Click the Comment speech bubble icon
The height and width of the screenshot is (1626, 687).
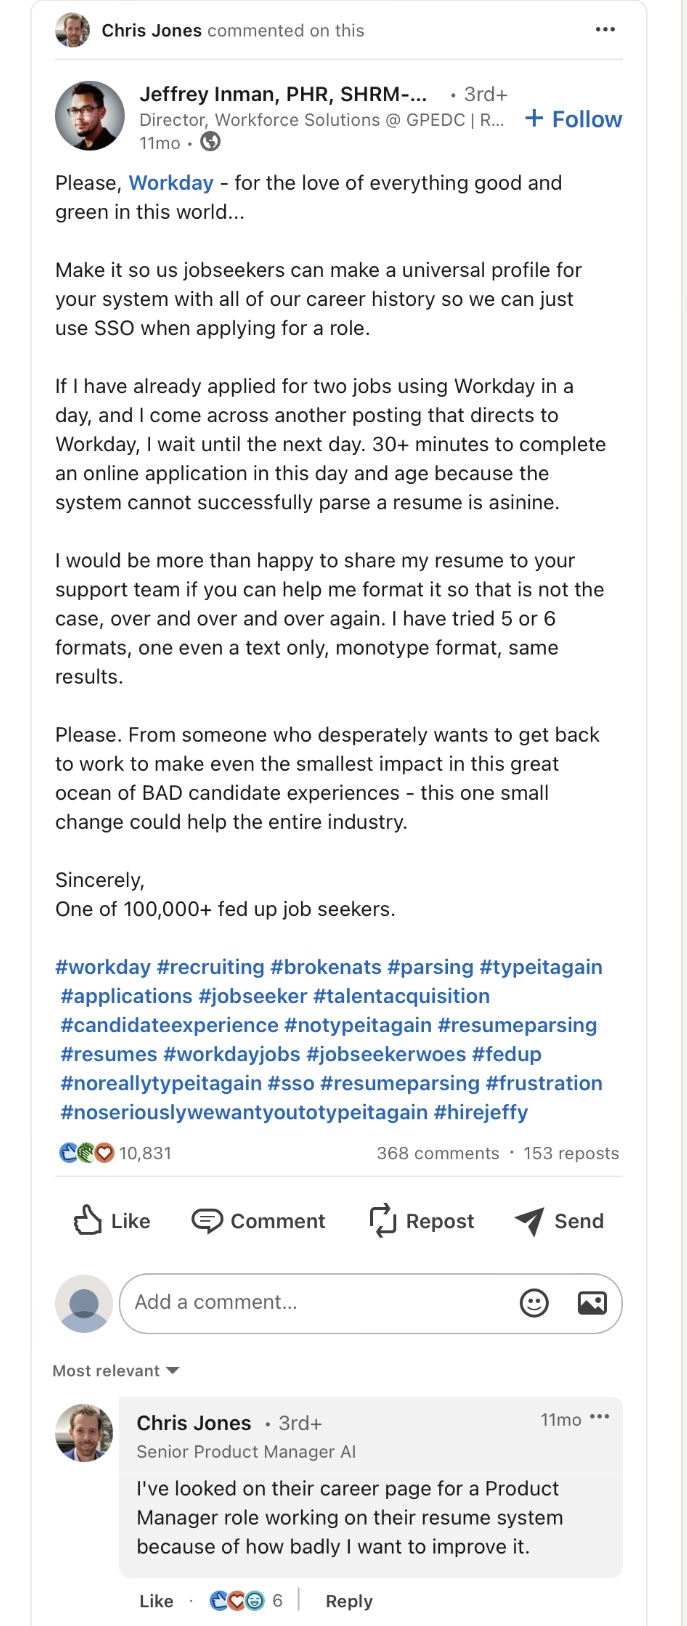207,1220
